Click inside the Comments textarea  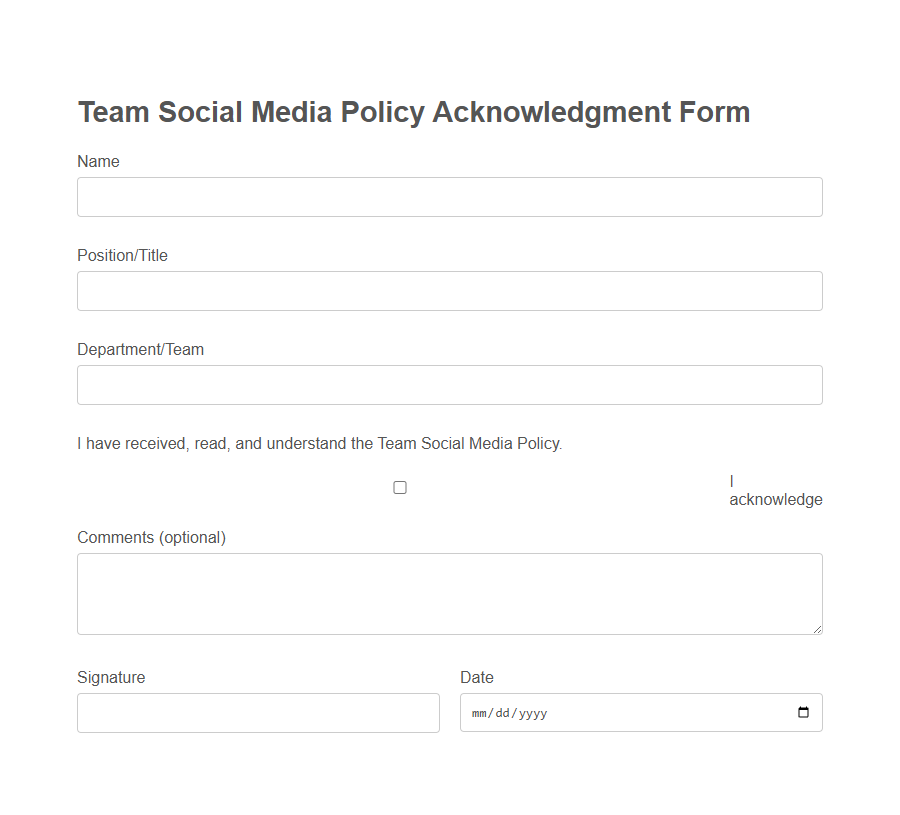(449, 590)
